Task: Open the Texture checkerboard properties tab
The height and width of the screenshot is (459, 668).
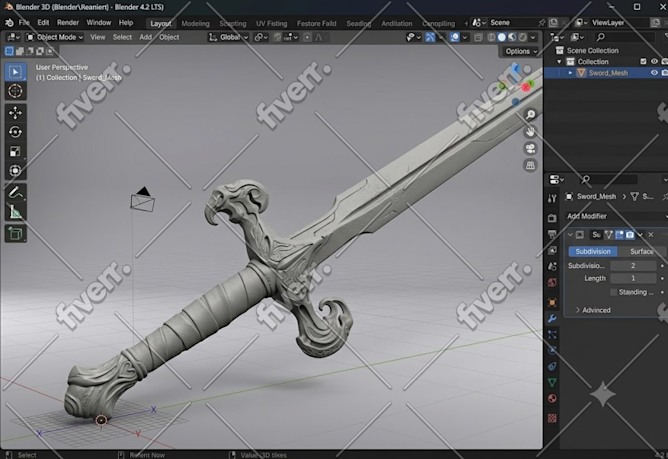Action: coord(552,418)
